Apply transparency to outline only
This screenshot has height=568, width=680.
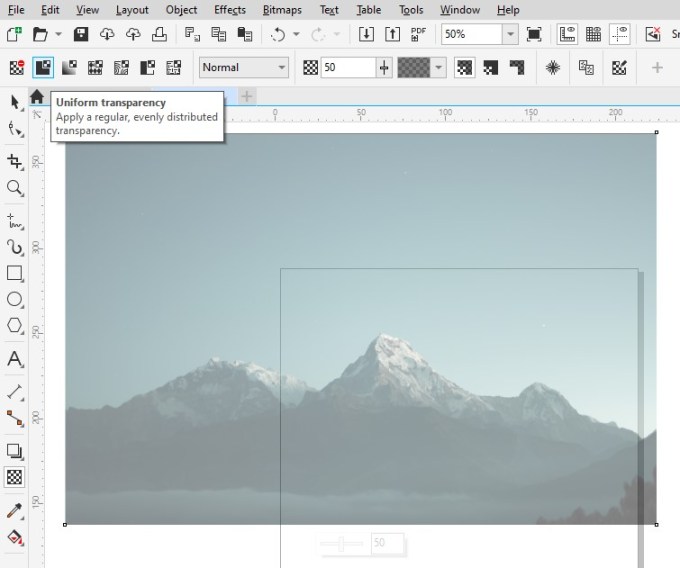(x=517, y=68)
